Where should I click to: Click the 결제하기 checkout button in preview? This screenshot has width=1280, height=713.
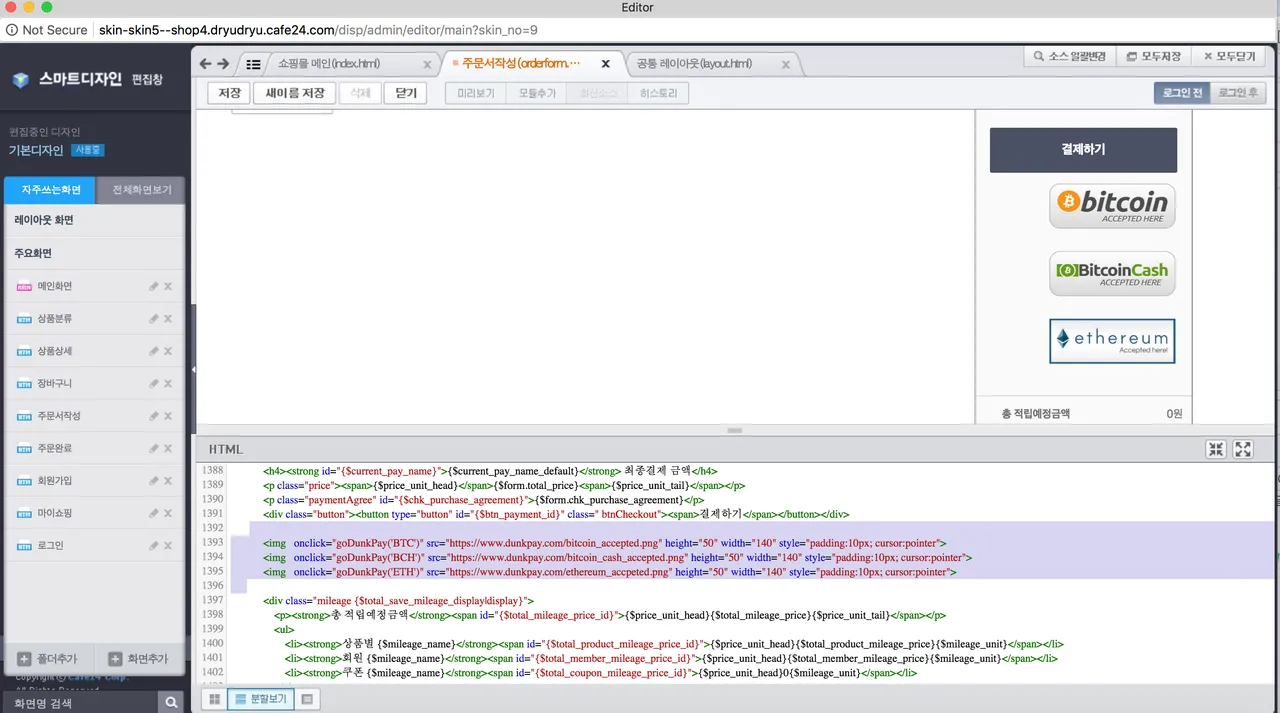coord(1083,150)
